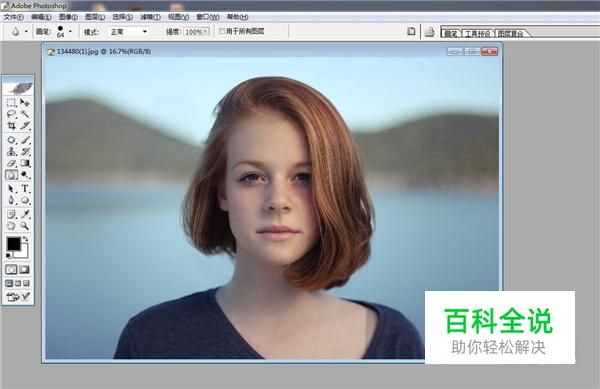Select the Rectangular Marquee tool
This screenshot has width=600, height=389.
coord(11,102)
